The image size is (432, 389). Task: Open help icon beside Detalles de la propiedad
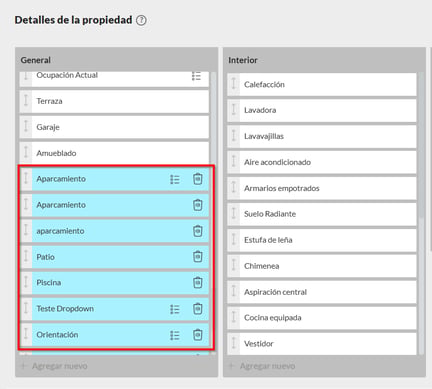[141, 20]
